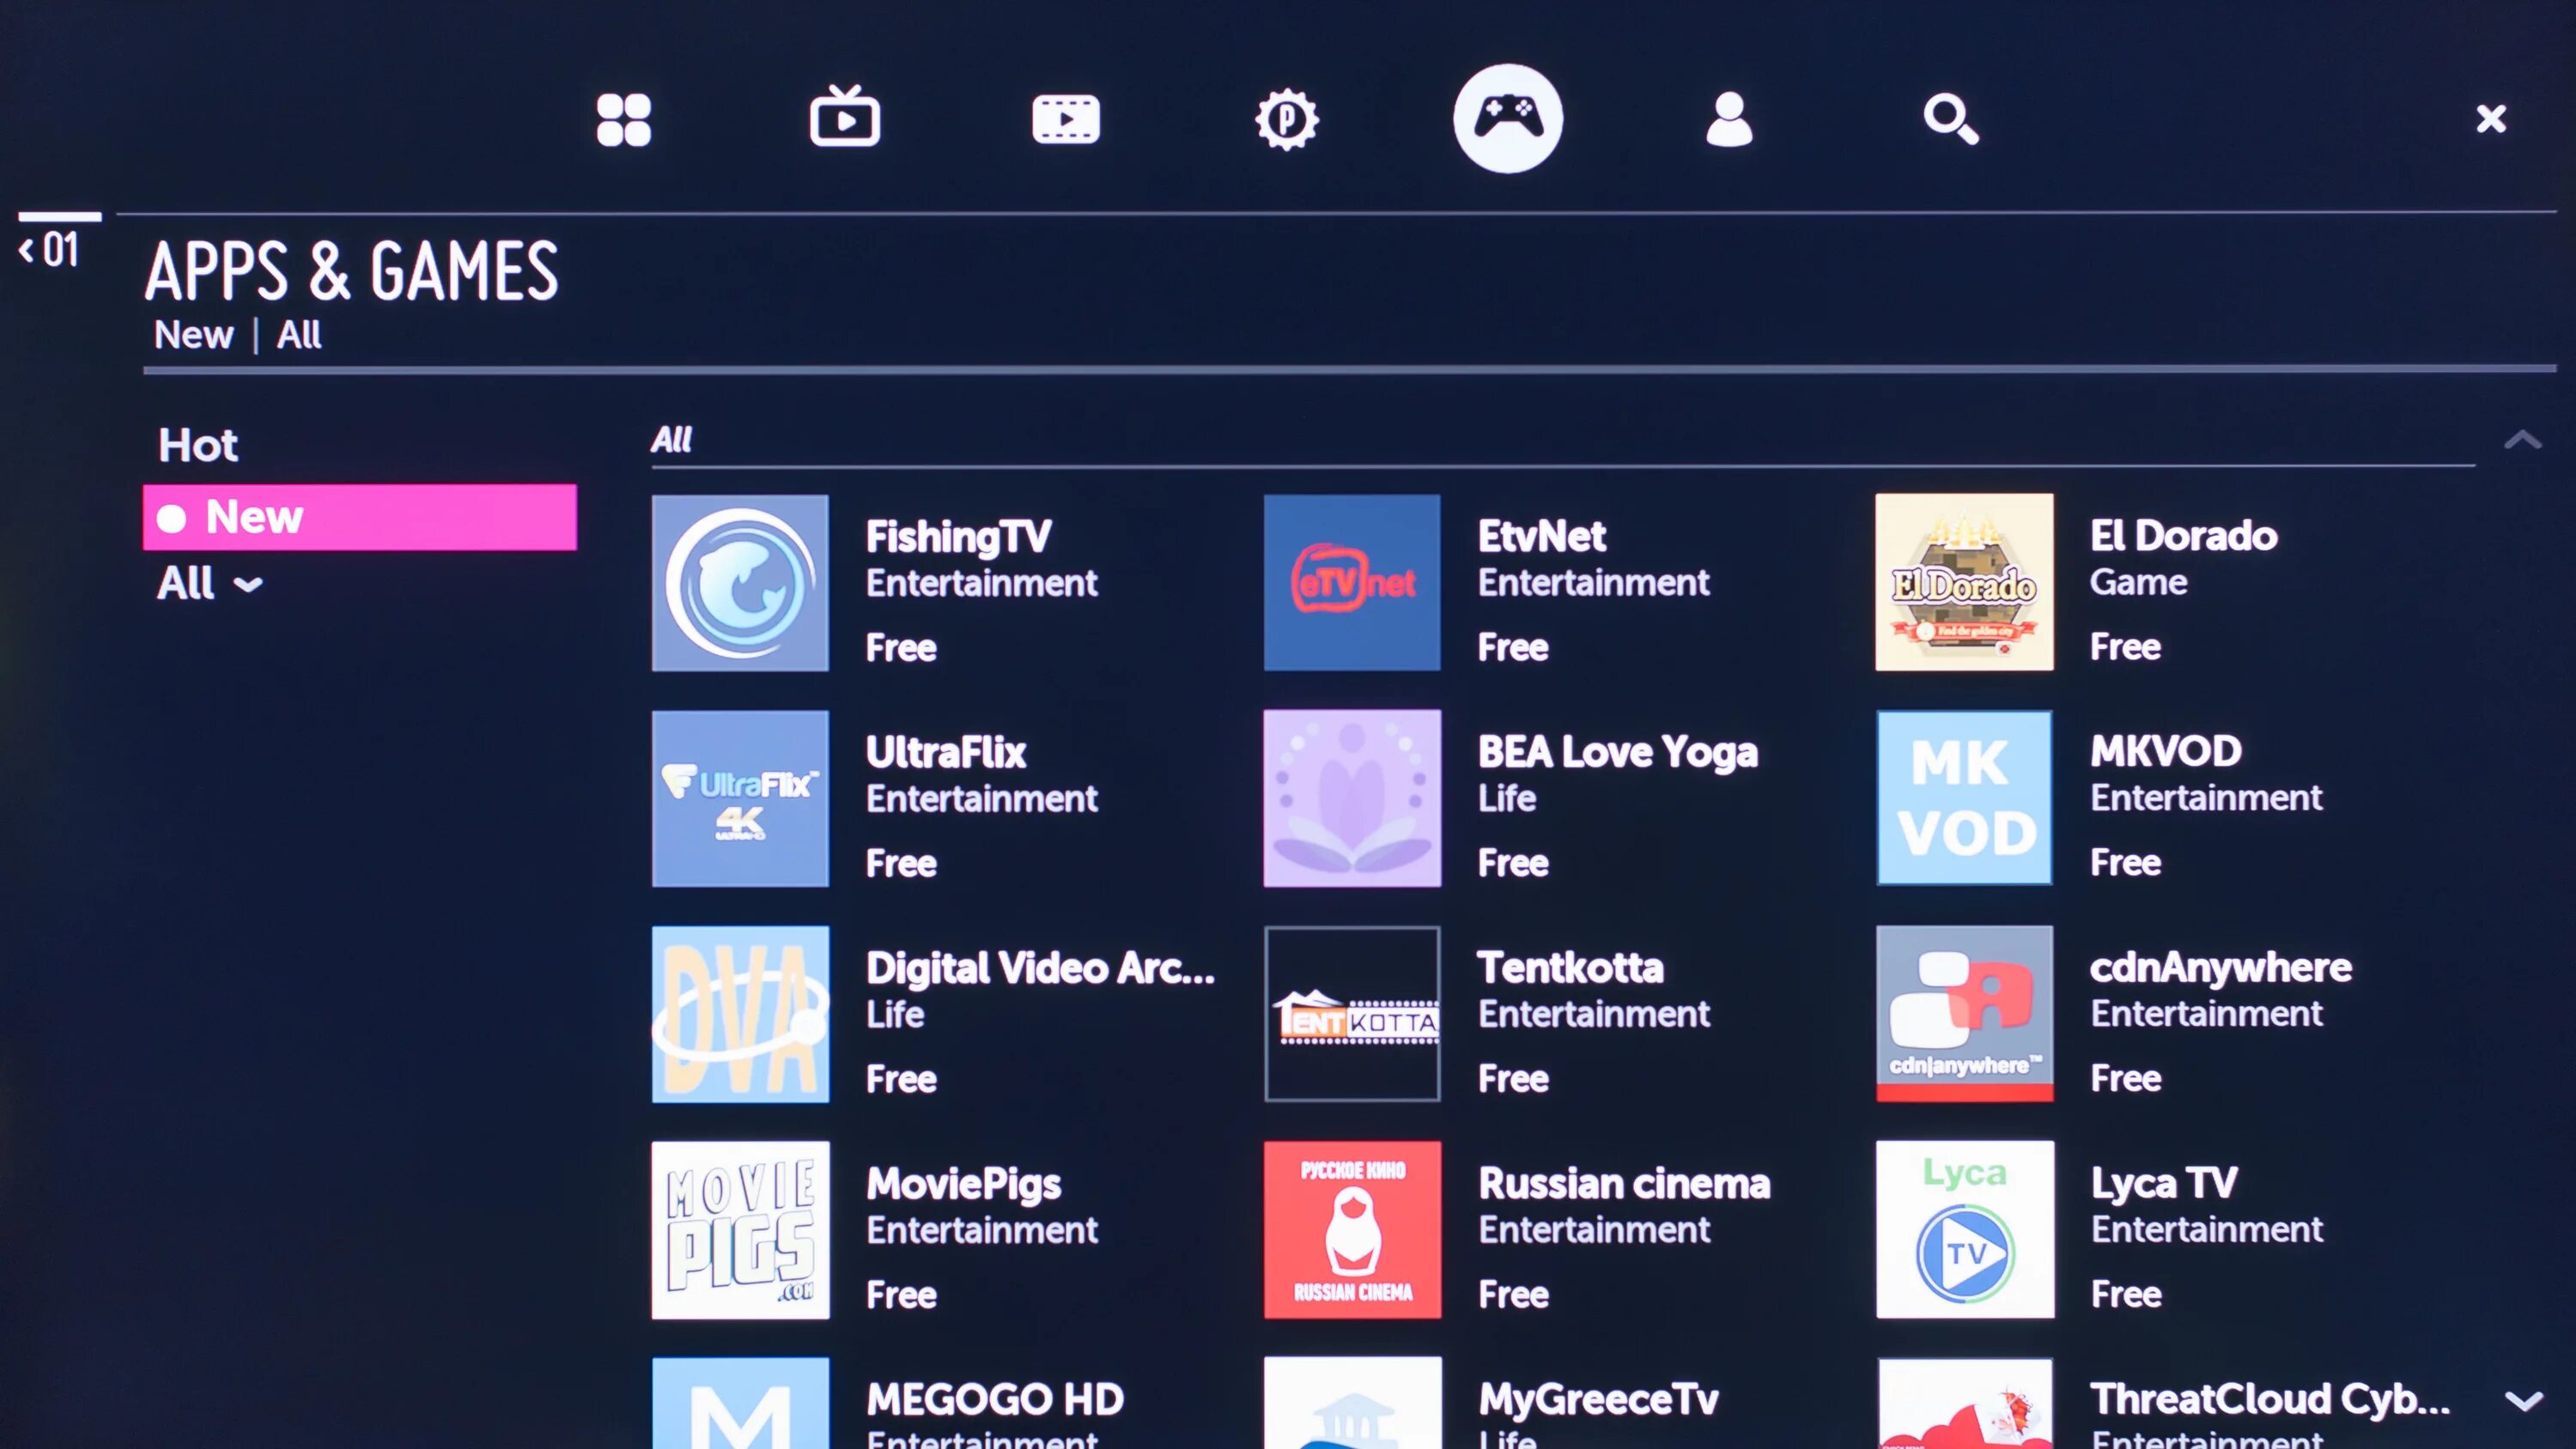Open the UltraFlix 4K app icon

[x=740, y=799]
